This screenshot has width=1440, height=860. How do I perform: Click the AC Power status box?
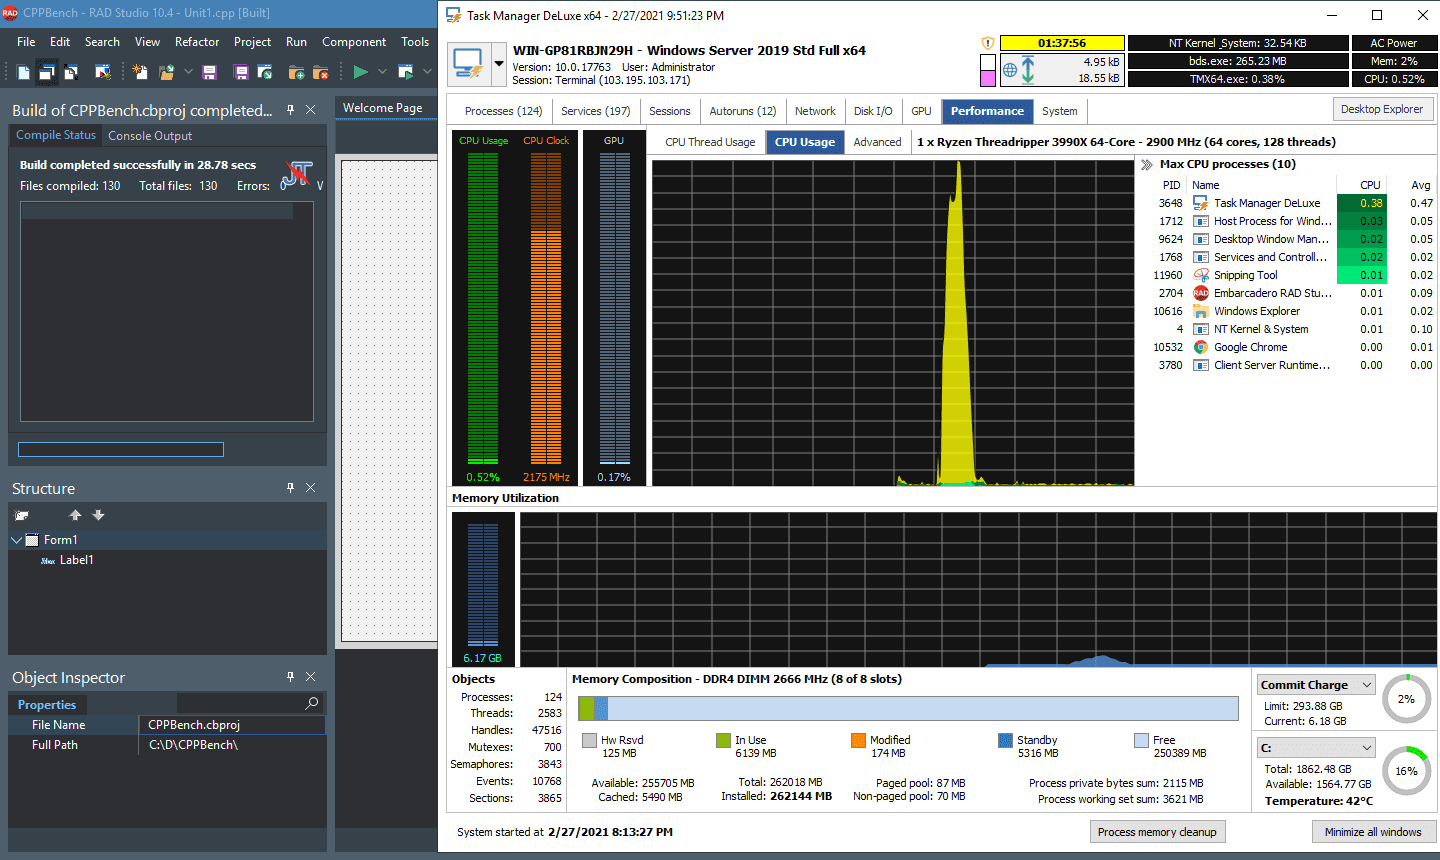tap(1394, 43)
